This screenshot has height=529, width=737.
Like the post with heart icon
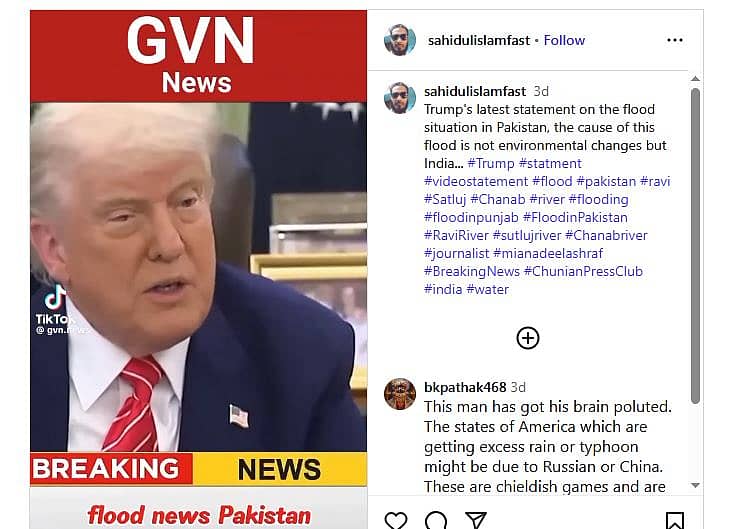pos(396,520)
